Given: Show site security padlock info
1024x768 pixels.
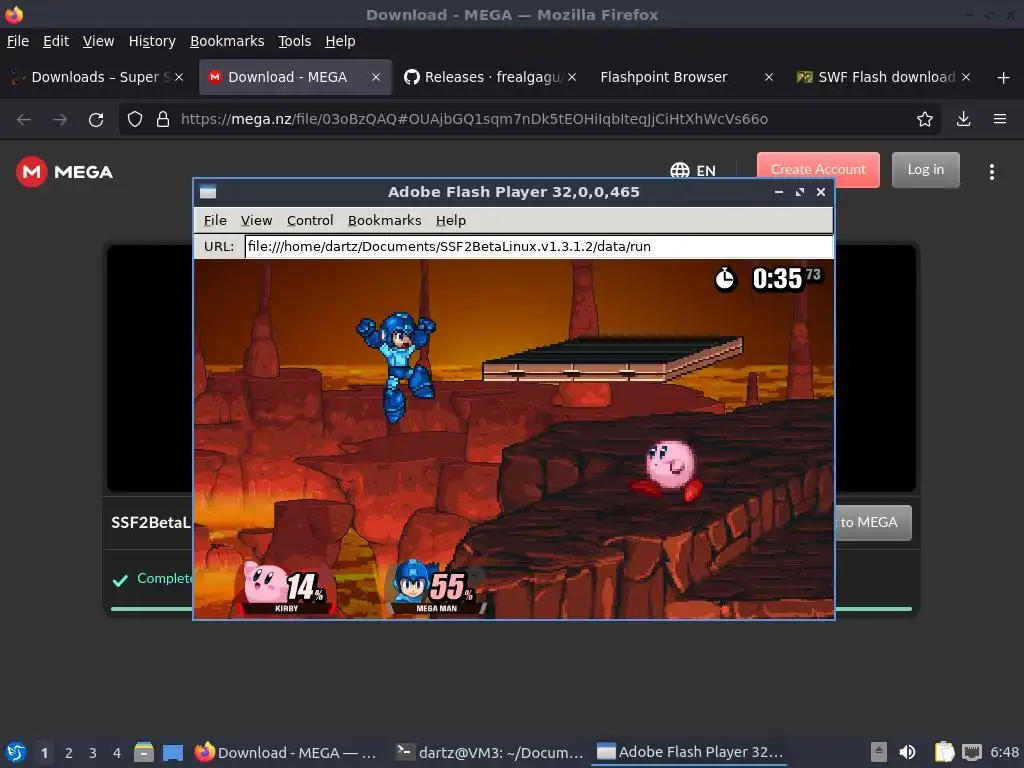Looking at the screenshot, I should tap(163, 120).
